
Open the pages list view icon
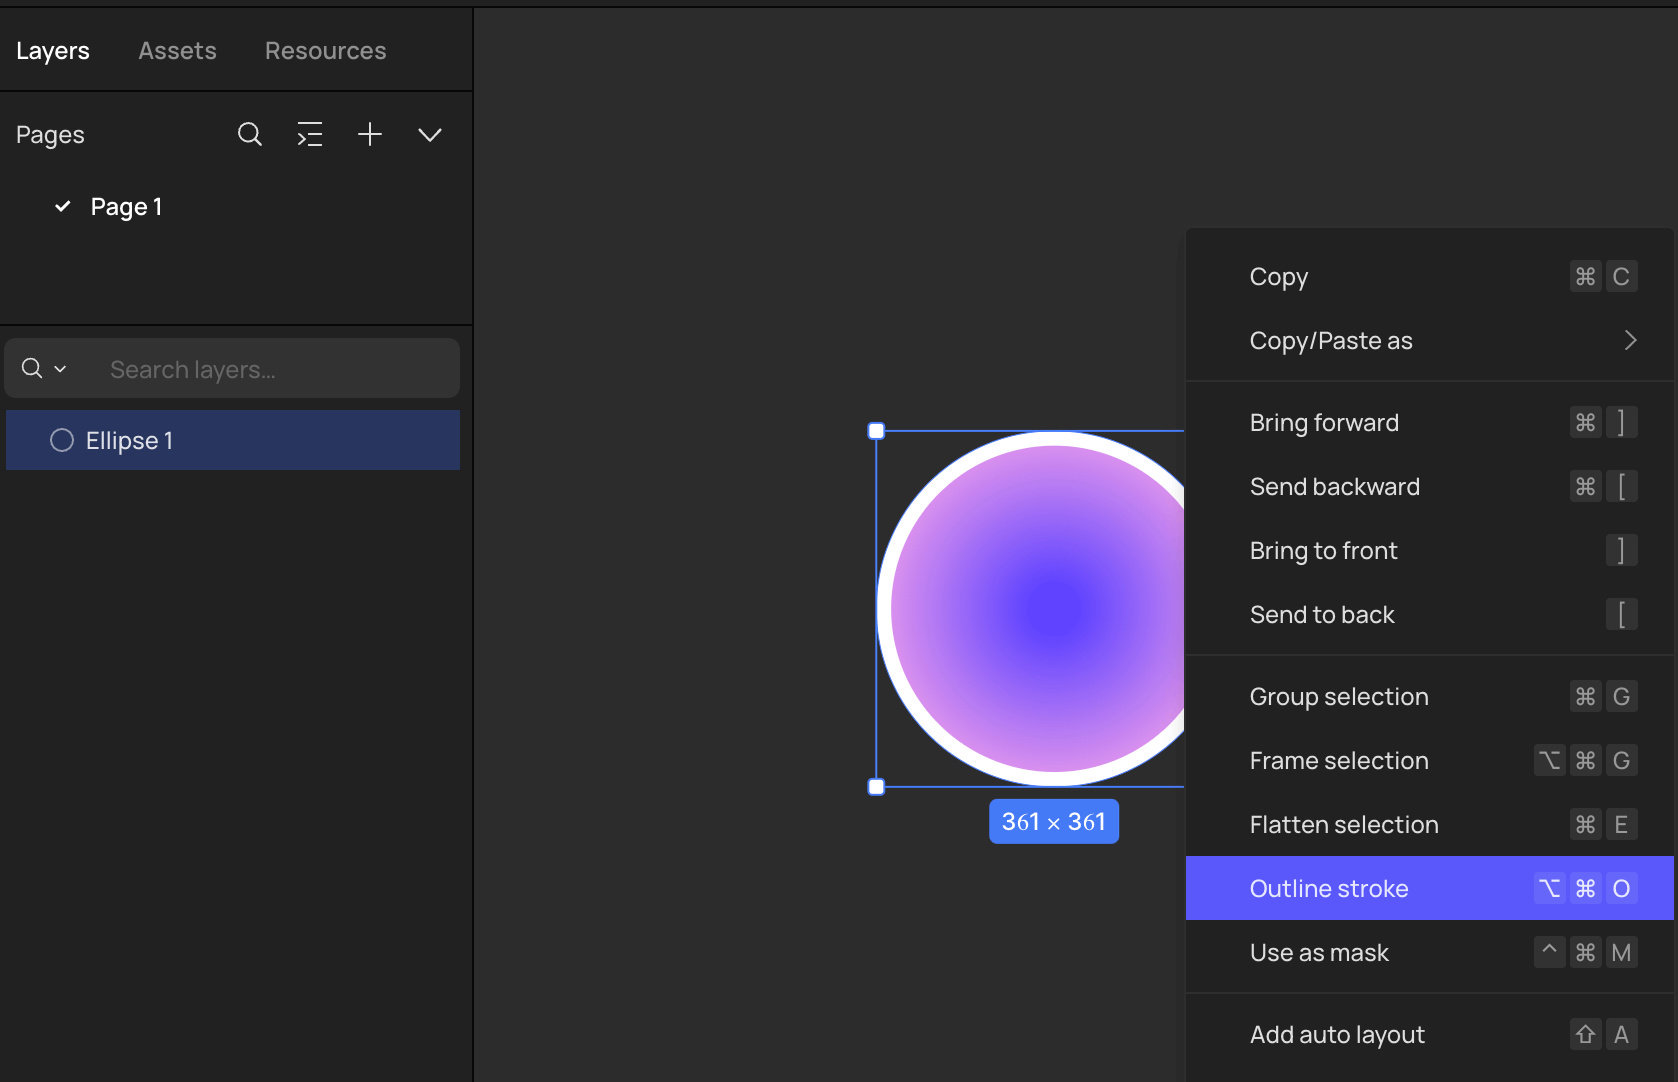(310, 134)
